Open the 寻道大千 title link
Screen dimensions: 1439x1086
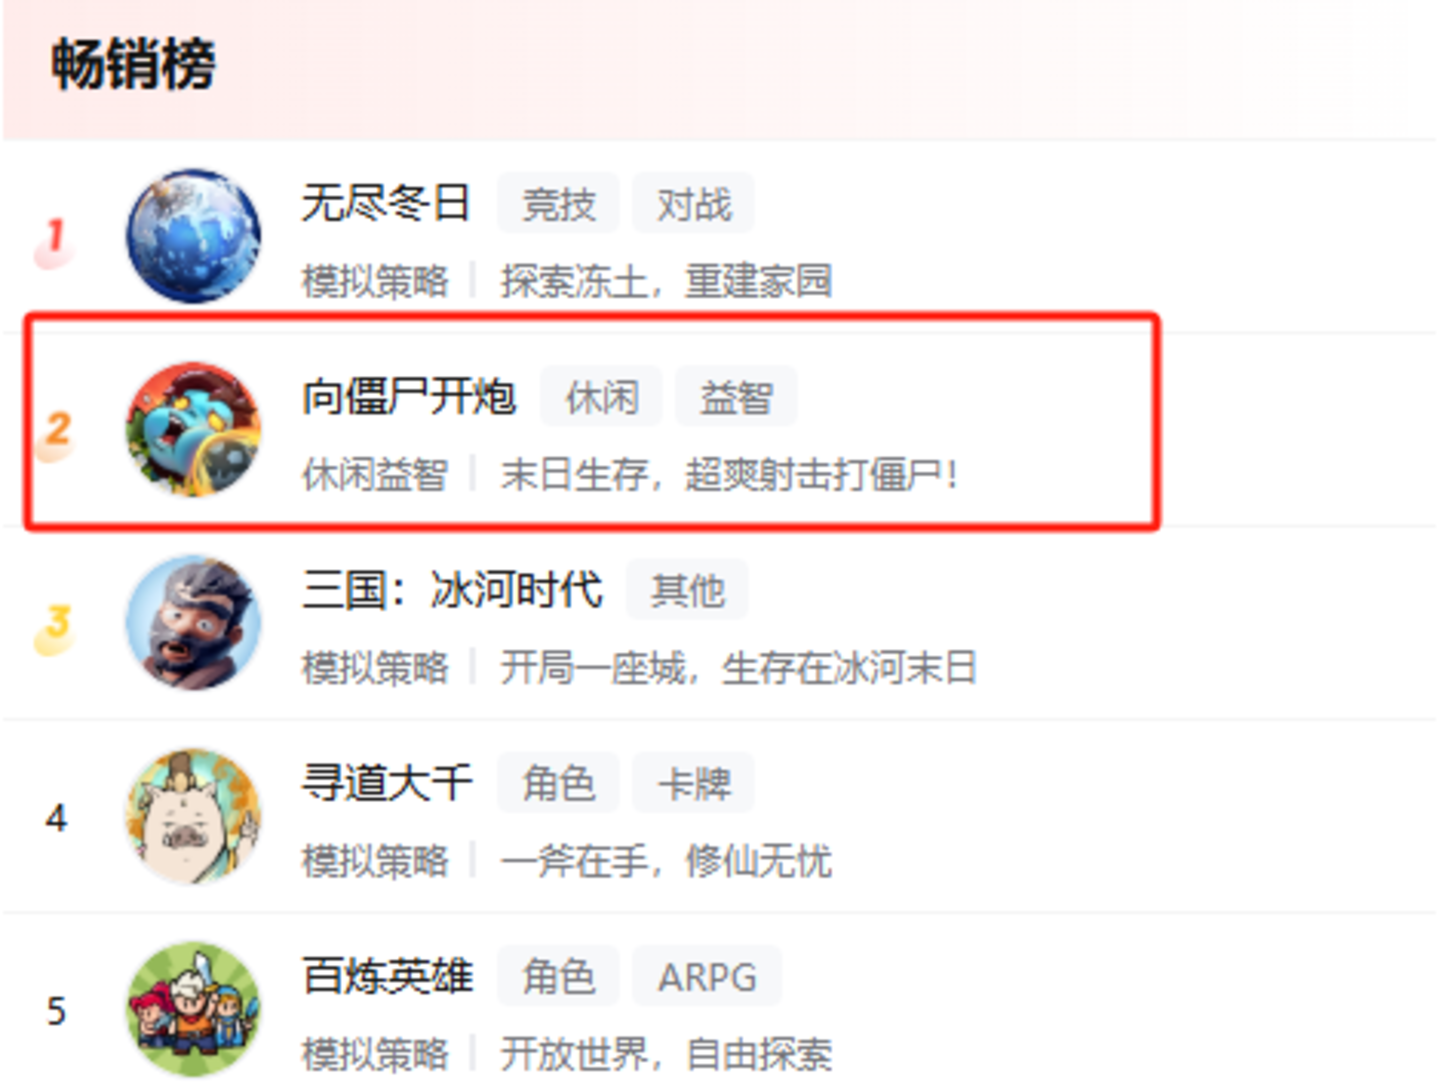tap(386, 782)
